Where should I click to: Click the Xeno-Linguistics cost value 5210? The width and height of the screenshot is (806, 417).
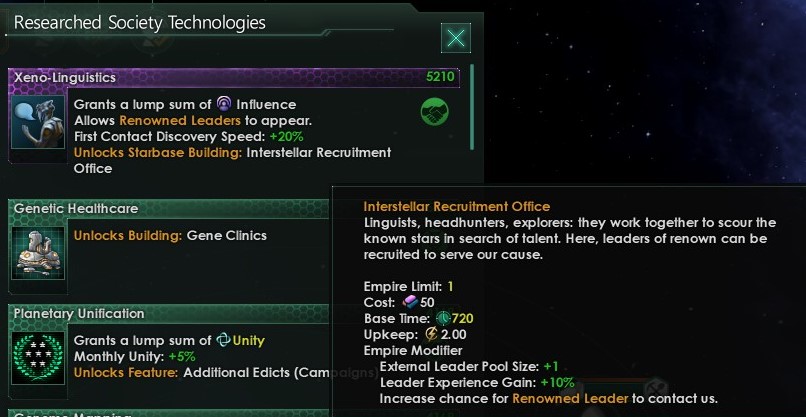440,77
